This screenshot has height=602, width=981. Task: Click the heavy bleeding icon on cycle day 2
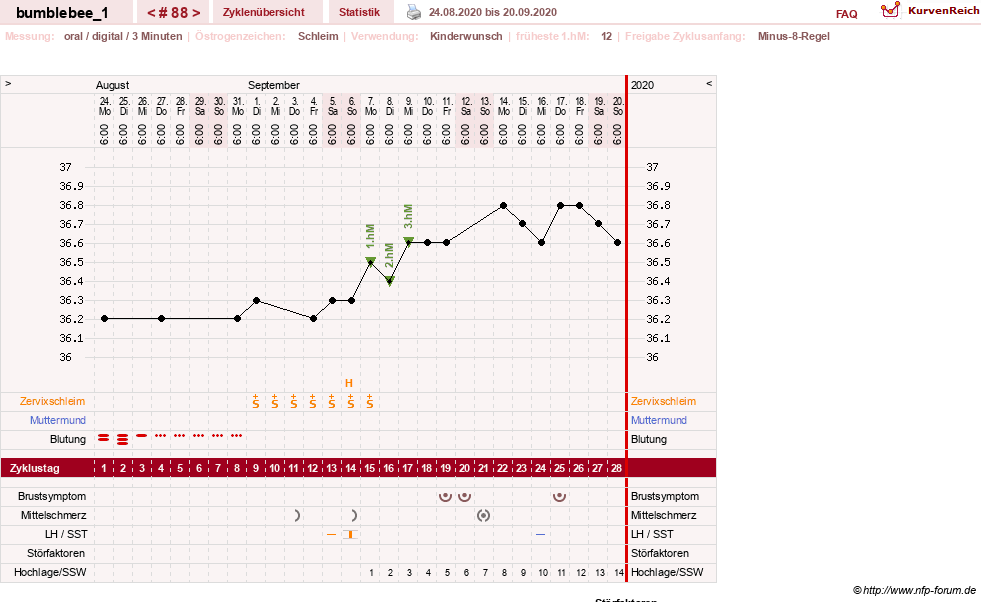[123, 439]
